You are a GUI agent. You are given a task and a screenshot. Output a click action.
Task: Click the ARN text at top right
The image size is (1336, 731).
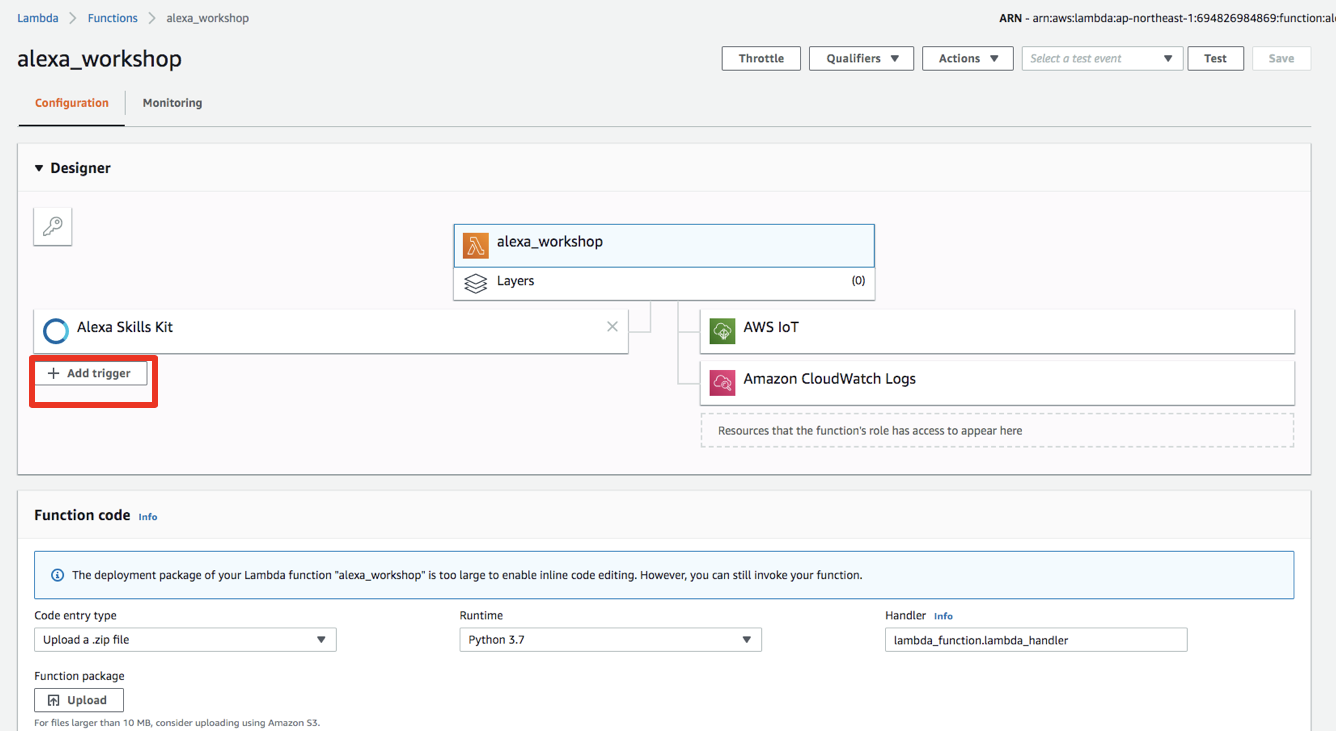pyautogui.click(x=1167, y=18)
